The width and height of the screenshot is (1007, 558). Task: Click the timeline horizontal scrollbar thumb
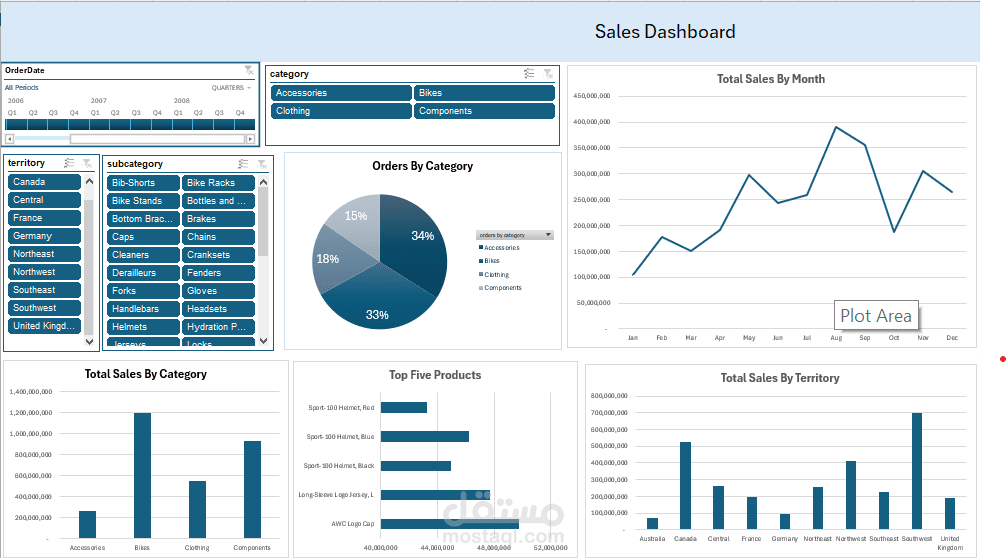pyautogui.click(x=157, y=139)
